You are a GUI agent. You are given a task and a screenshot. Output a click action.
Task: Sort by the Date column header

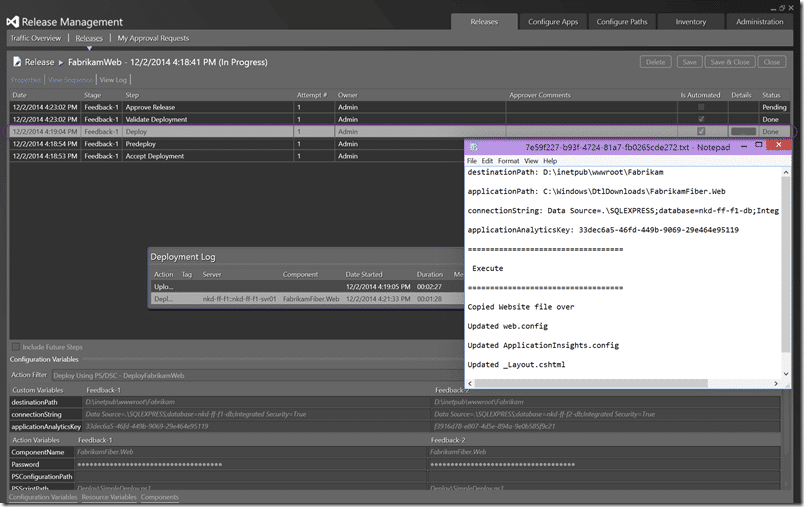[x=19, y=95]
